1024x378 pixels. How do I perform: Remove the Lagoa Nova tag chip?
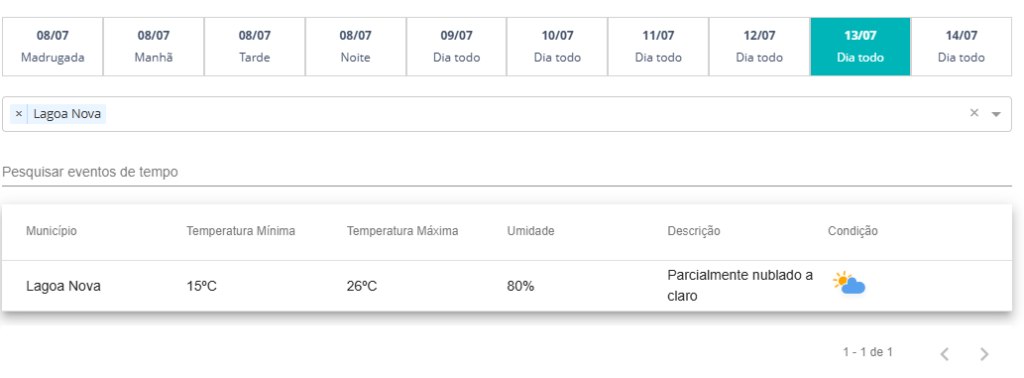pyautogui.click(x=19, y=114)
